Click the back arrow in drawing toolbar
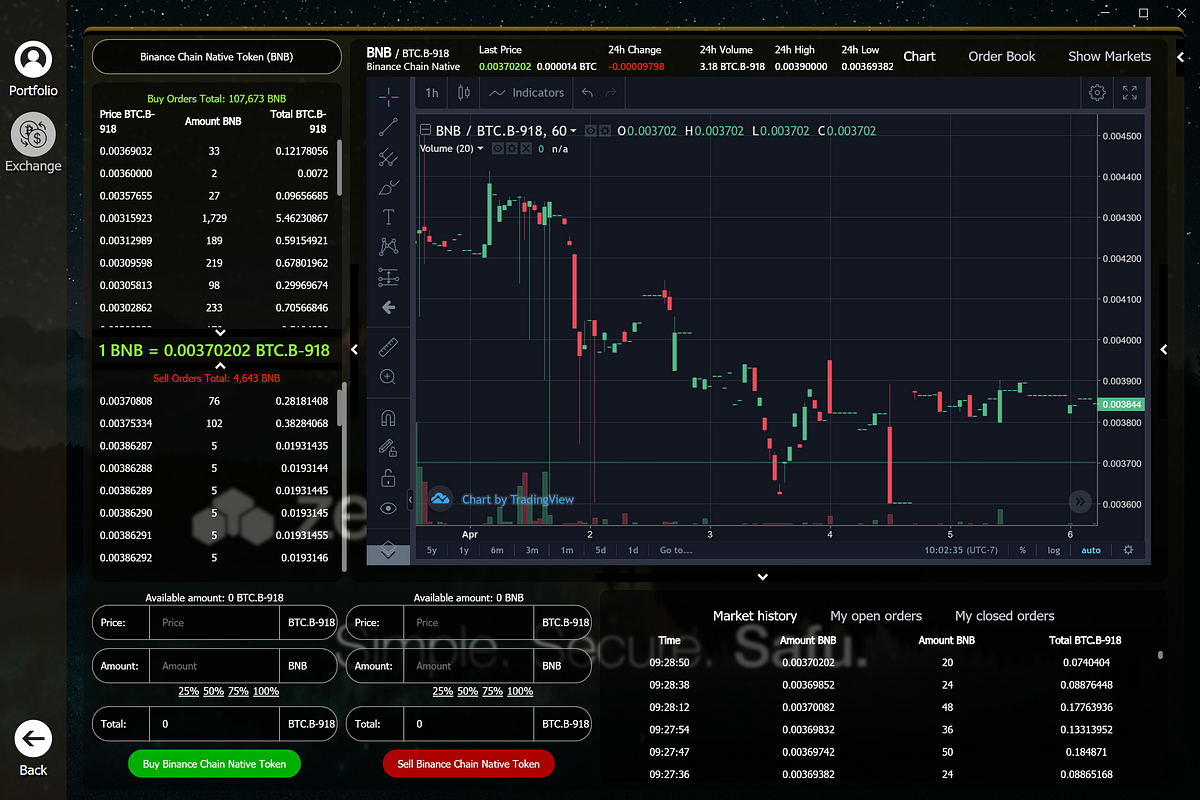Viewport: 1200px width, 800px height. [x=389, y=307]
